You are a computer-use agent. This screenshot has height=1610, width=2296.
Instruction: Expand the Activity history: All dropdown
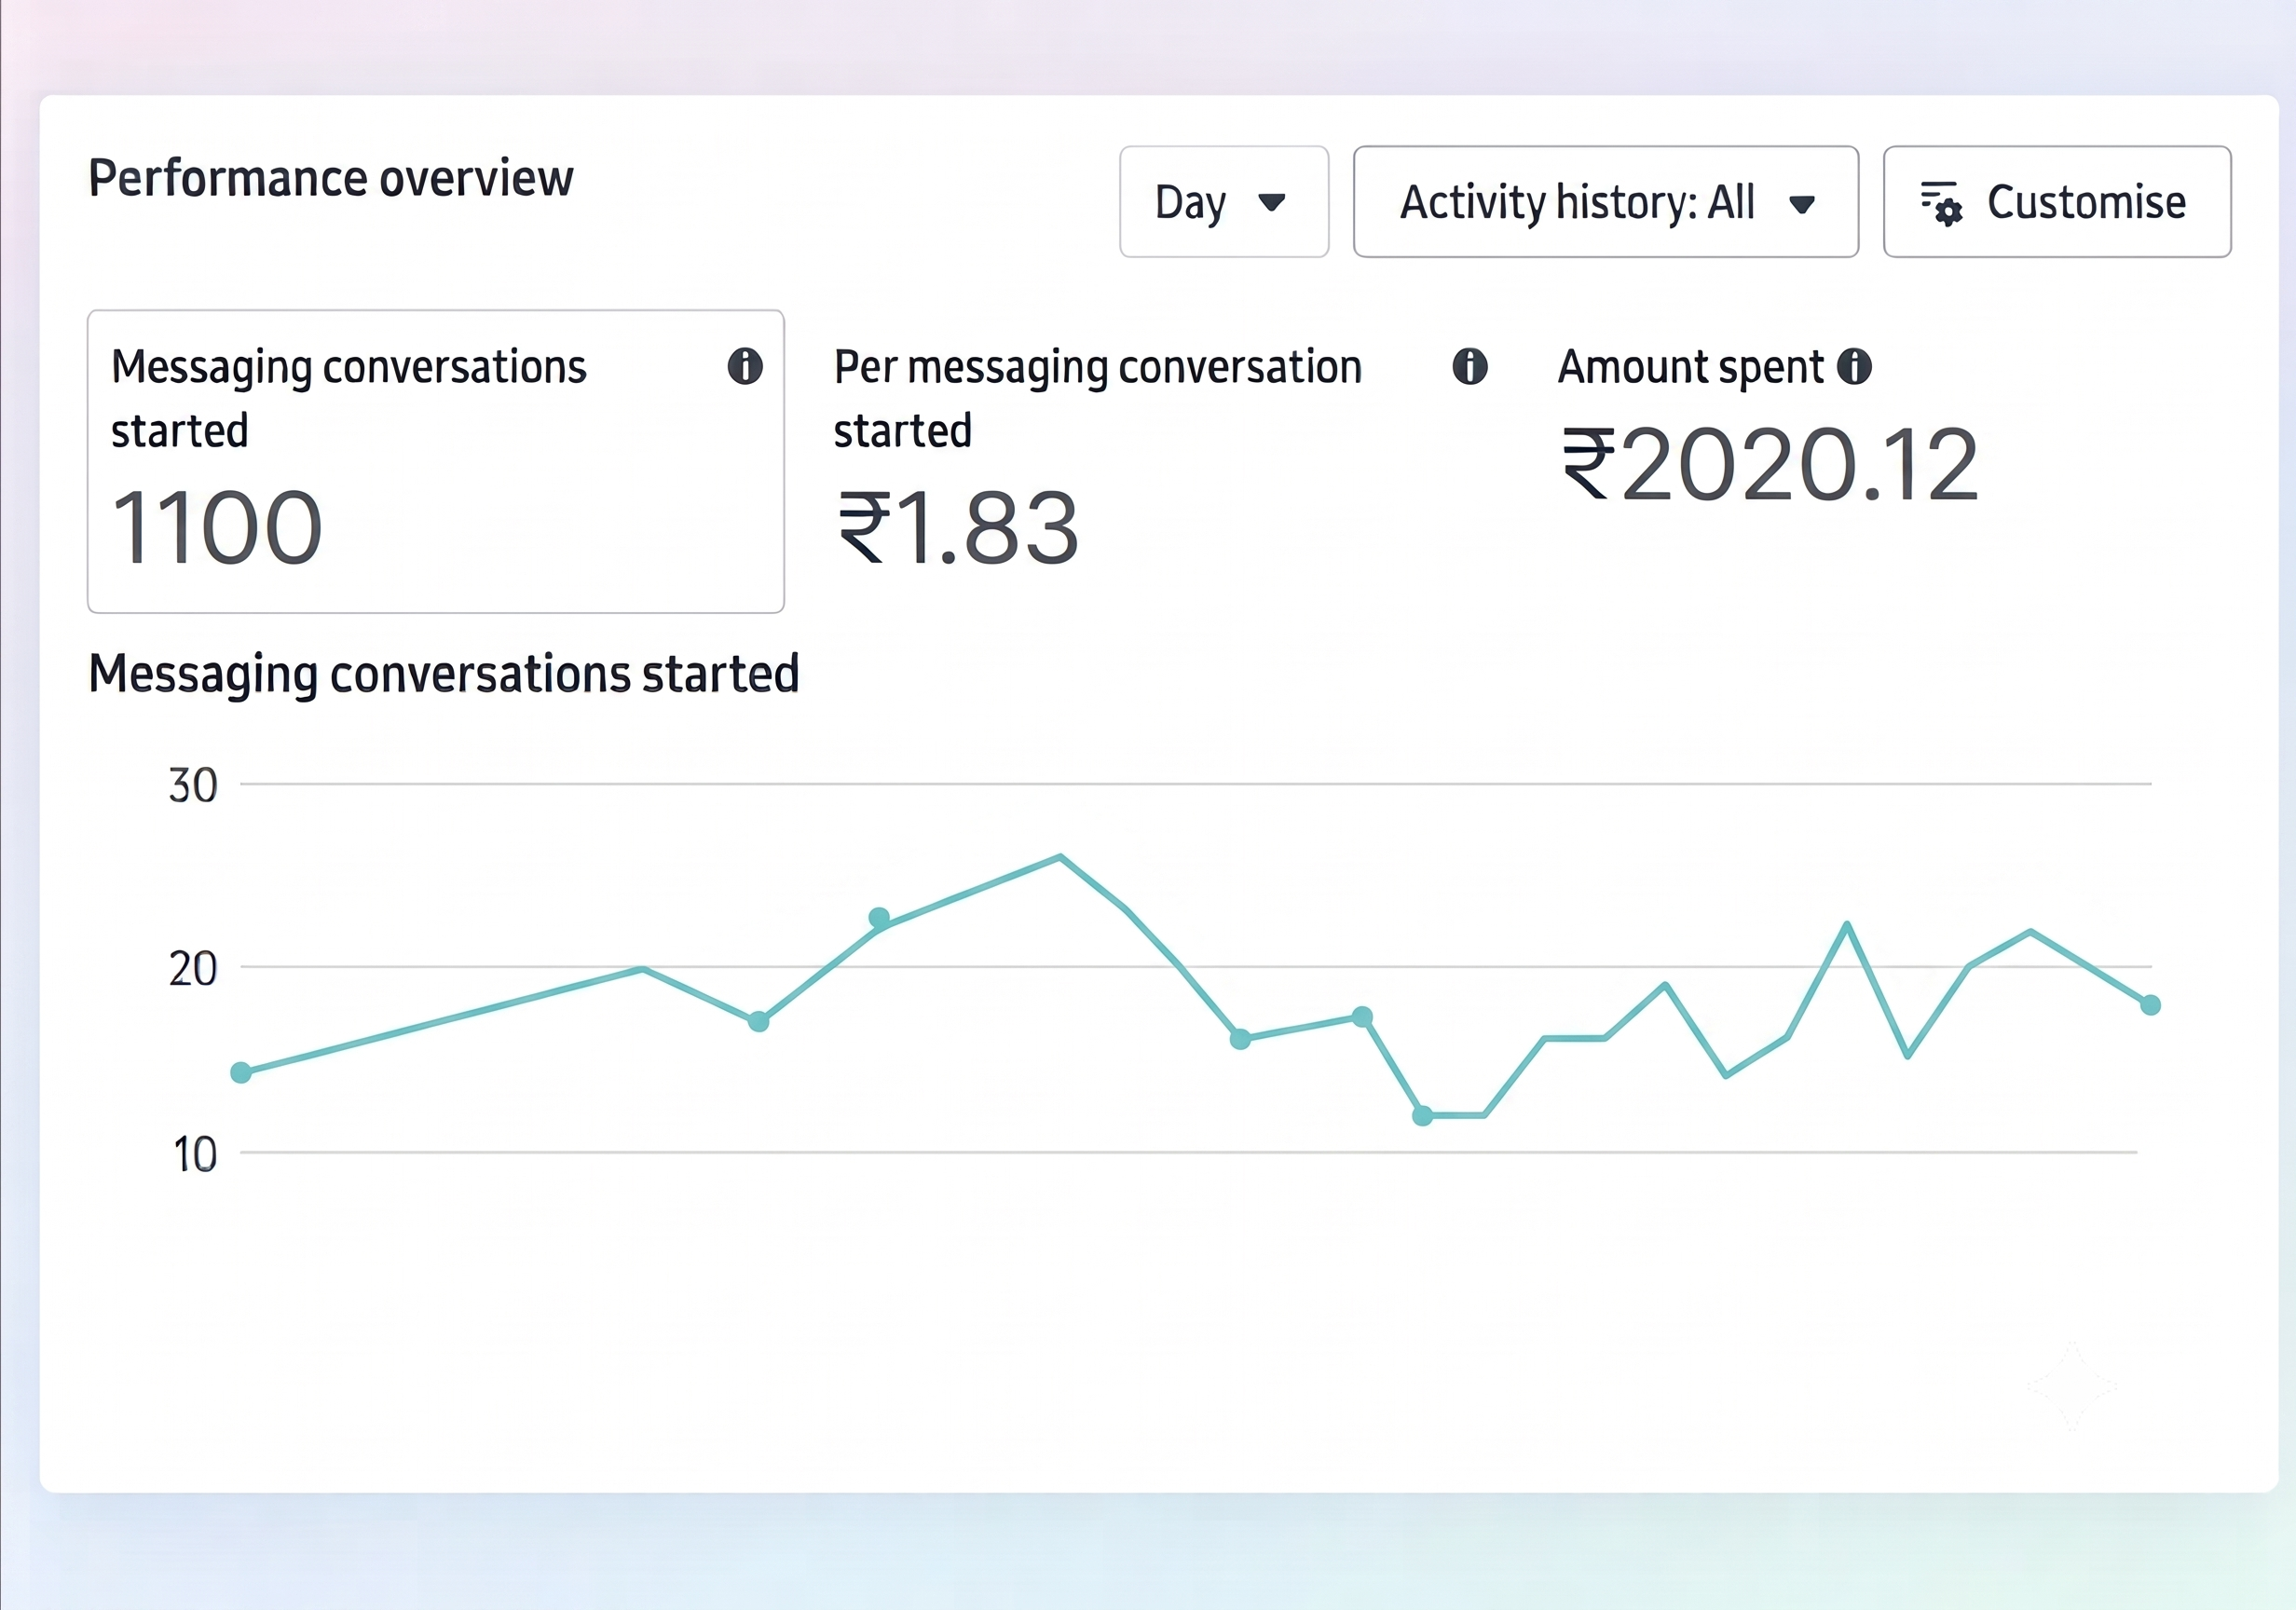pyautogui.click(x=1606, y=202)
